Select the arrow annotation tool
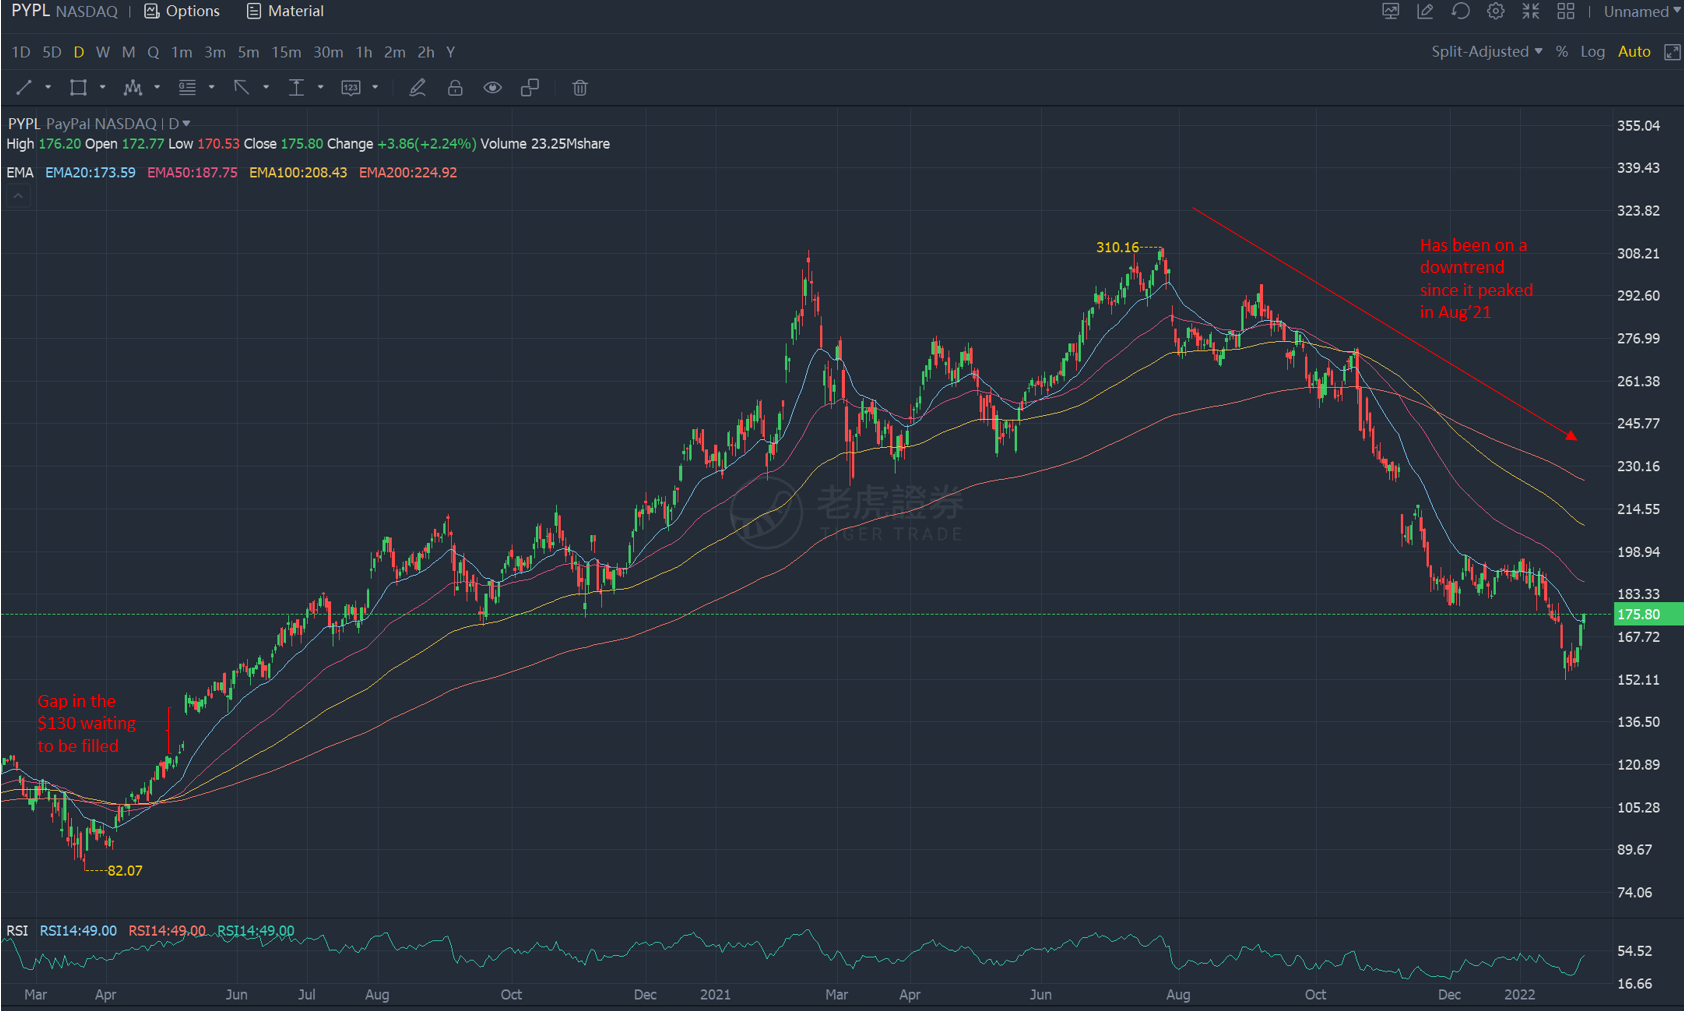1684x1011 pixels. [241, 88]
